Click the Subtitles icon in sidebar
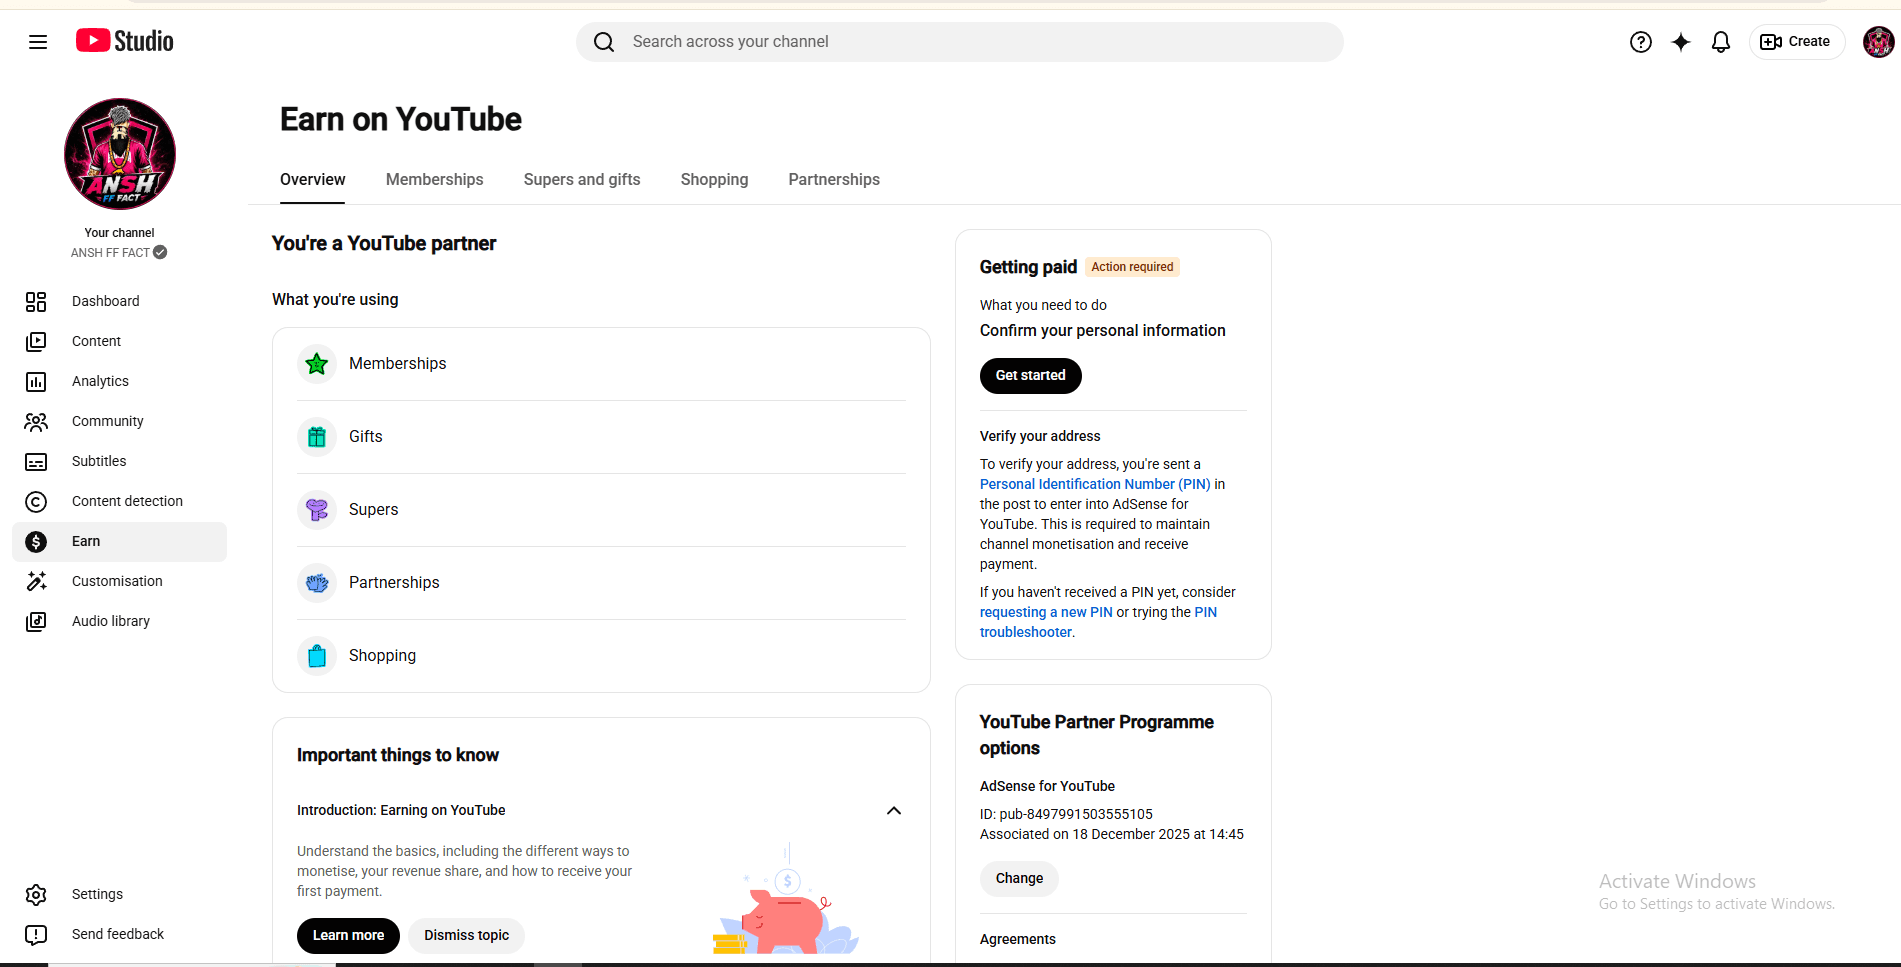The image size is (1901, 967). click(36, 461)
